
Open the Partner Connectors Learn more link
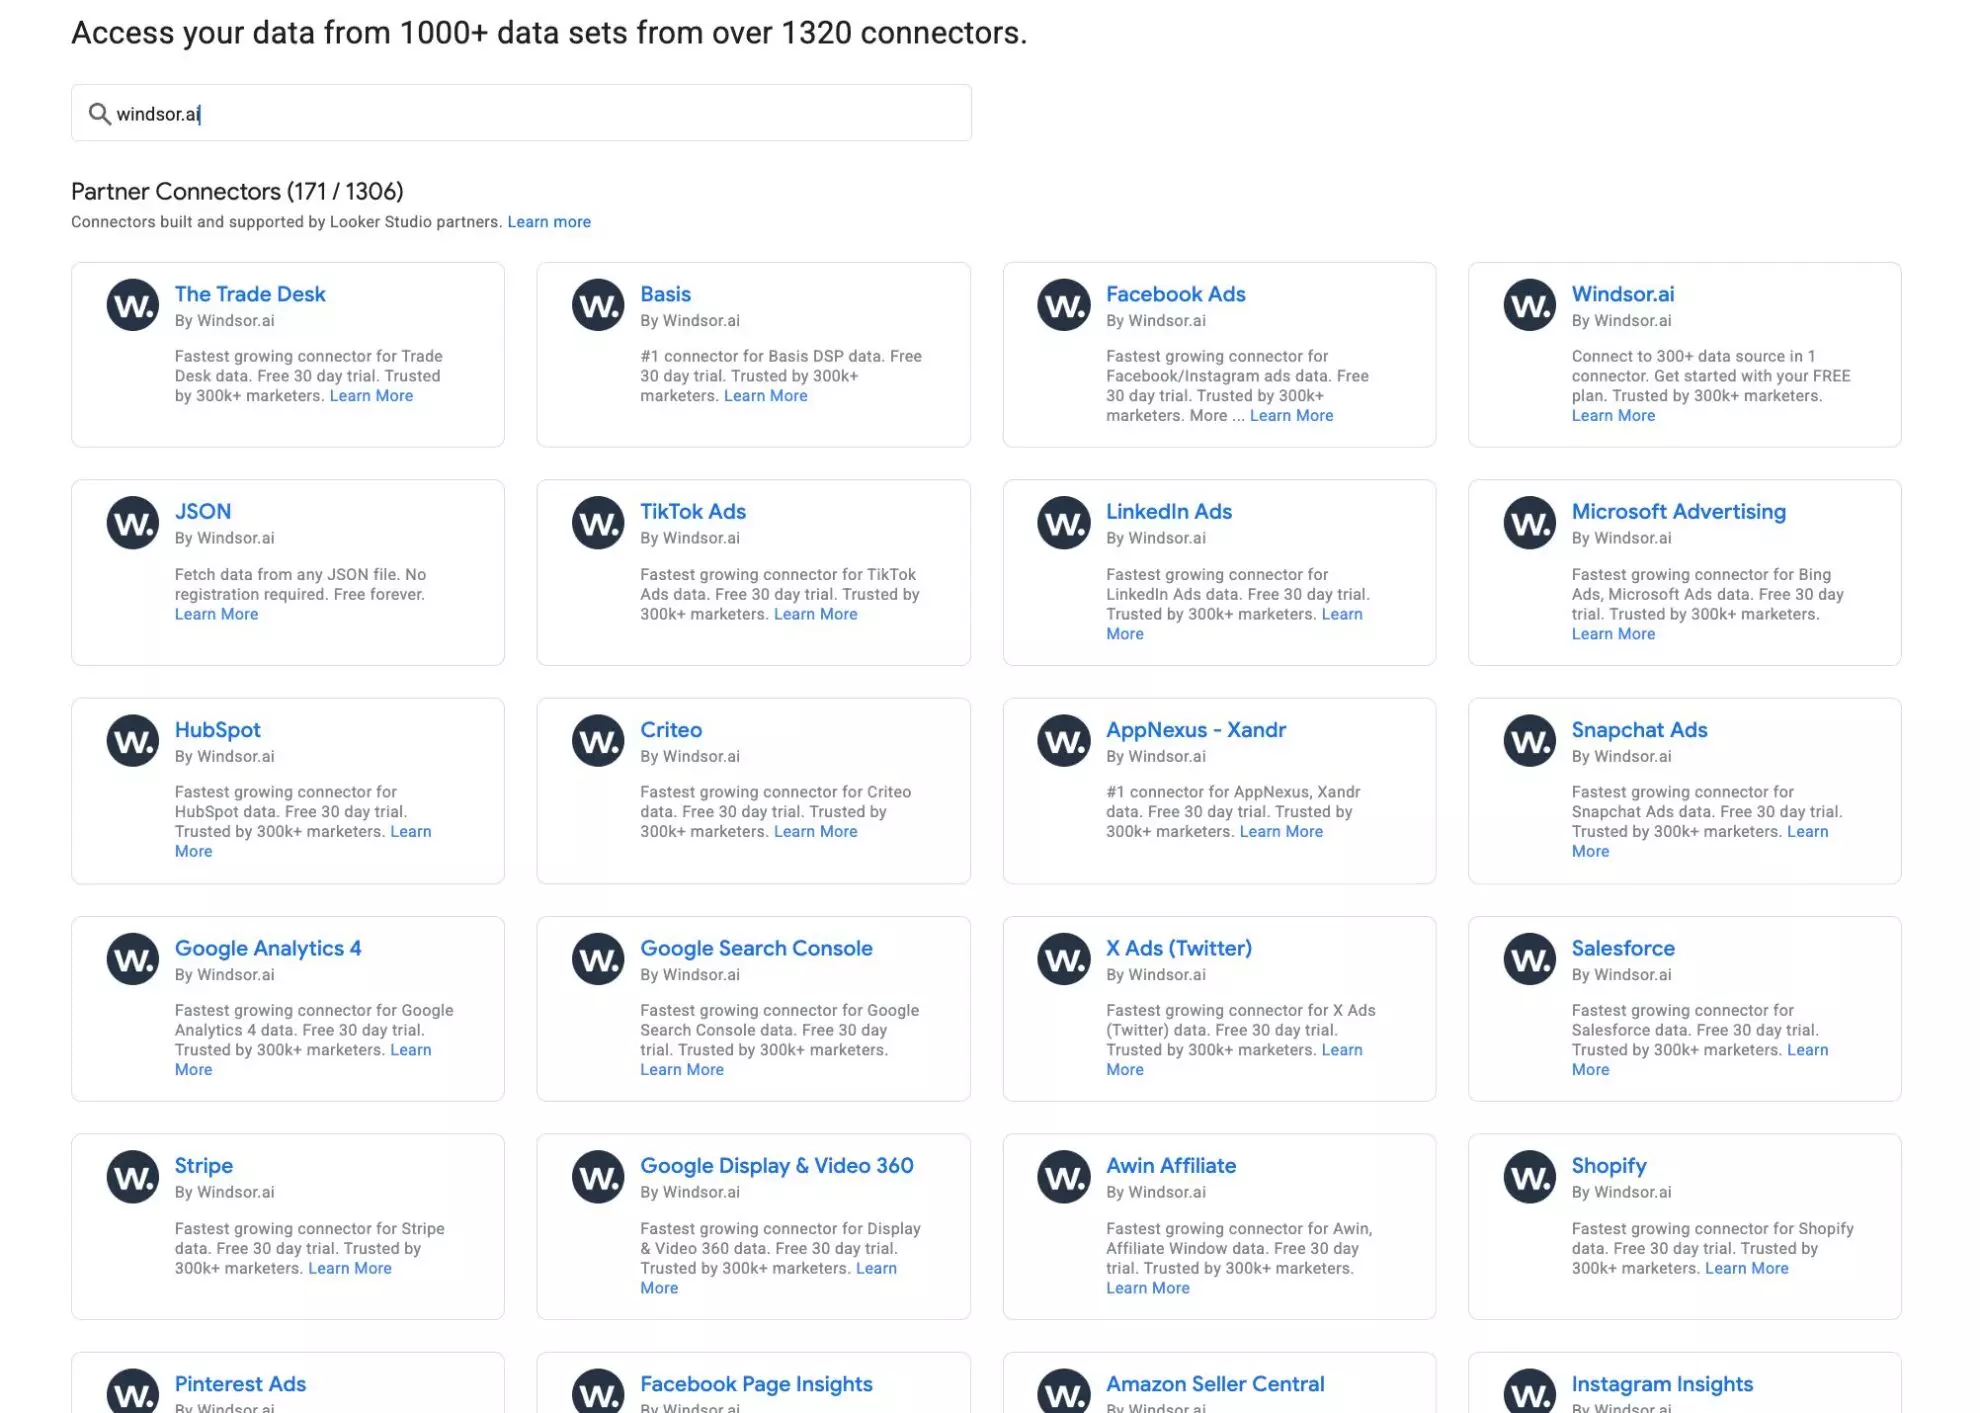tap(549, 222)
